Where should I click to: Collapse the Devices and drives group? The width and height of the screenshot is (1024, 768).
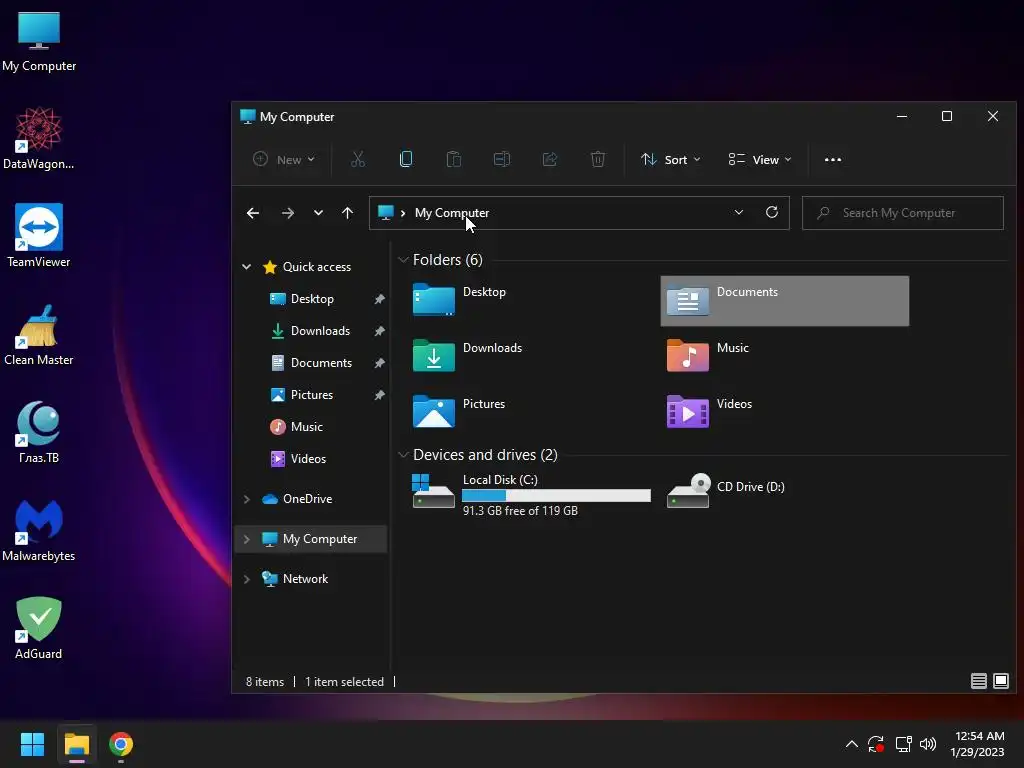(403, 455)
